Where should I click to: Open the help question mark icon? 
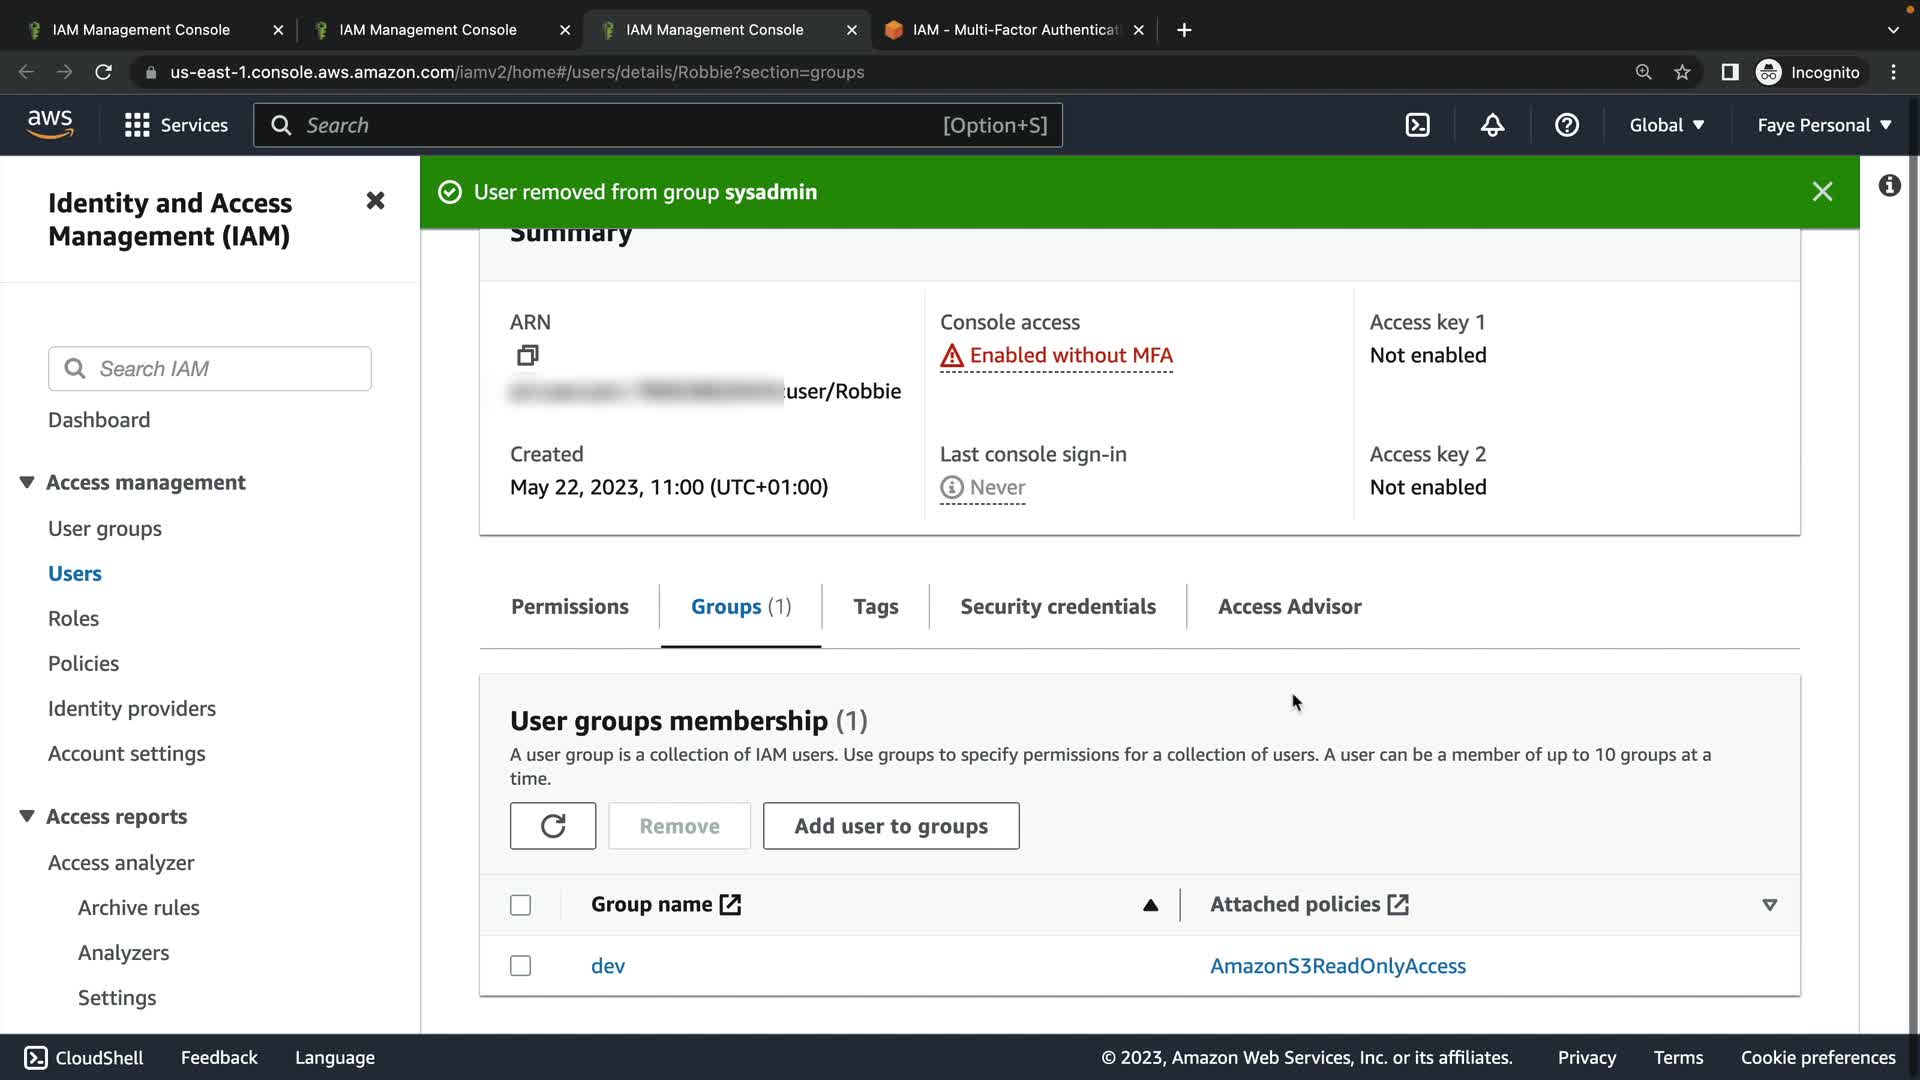point(1566,125)
